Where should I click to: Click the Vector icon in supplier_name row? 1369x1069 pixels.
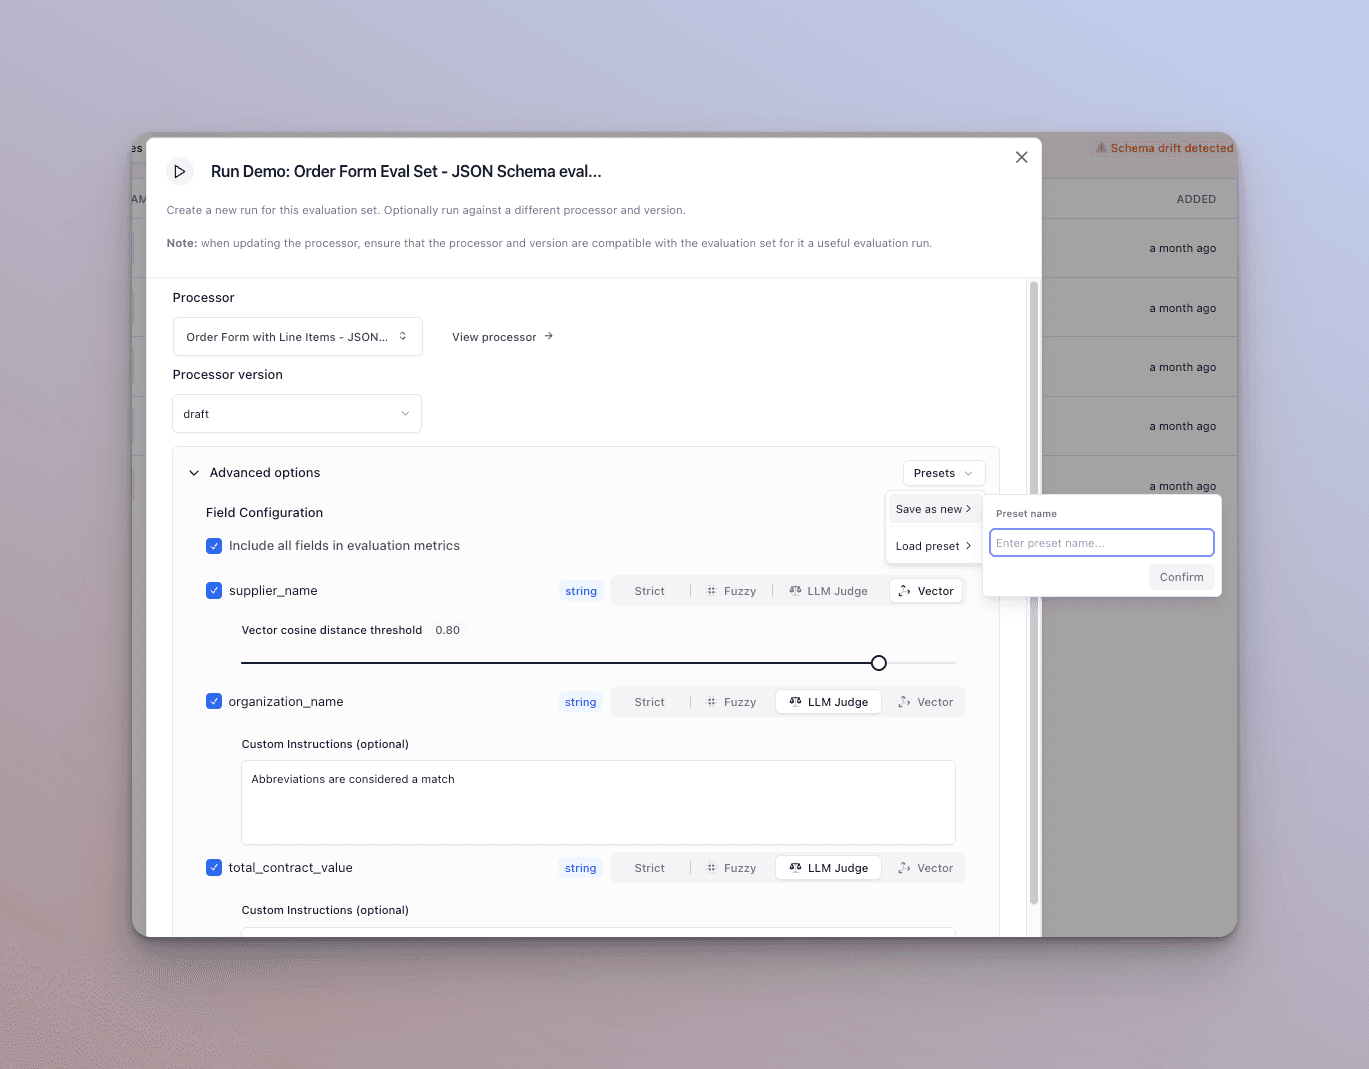coord(904,591)
